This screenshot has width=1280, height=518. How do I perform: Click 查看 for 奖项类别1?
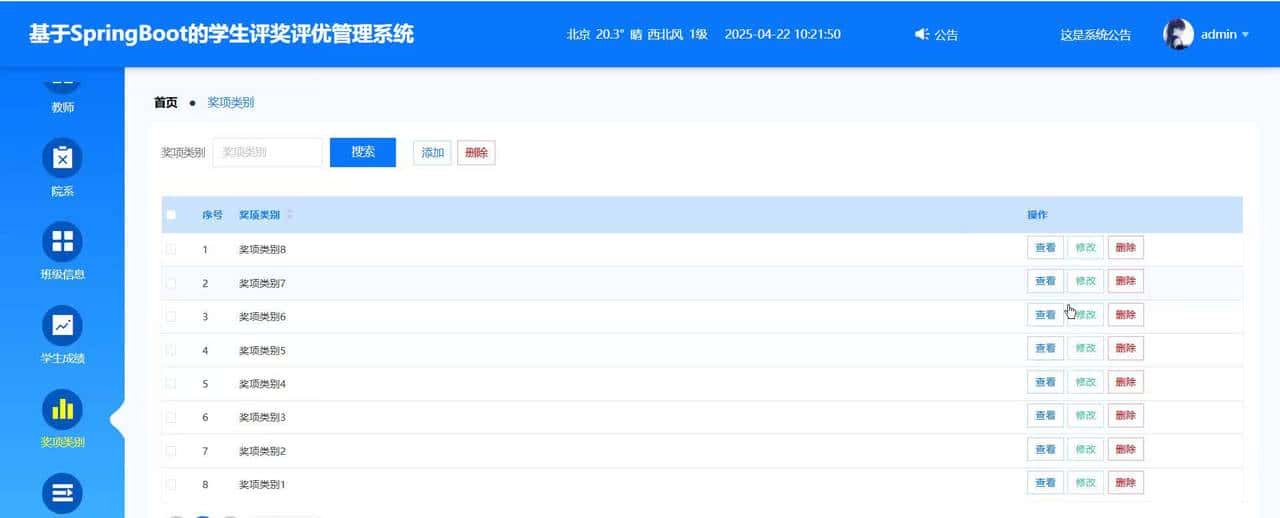coord(1045,483)
